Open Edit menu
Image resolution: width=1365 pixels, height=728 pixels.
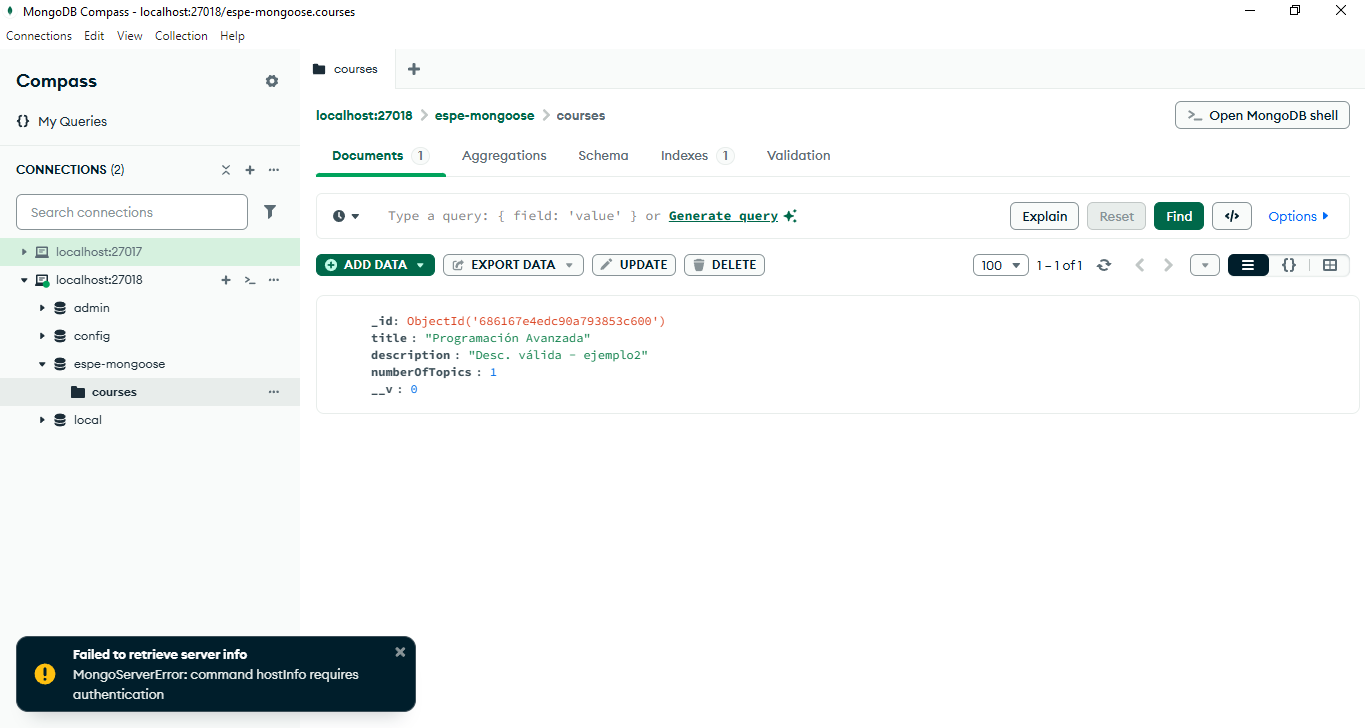94,36
